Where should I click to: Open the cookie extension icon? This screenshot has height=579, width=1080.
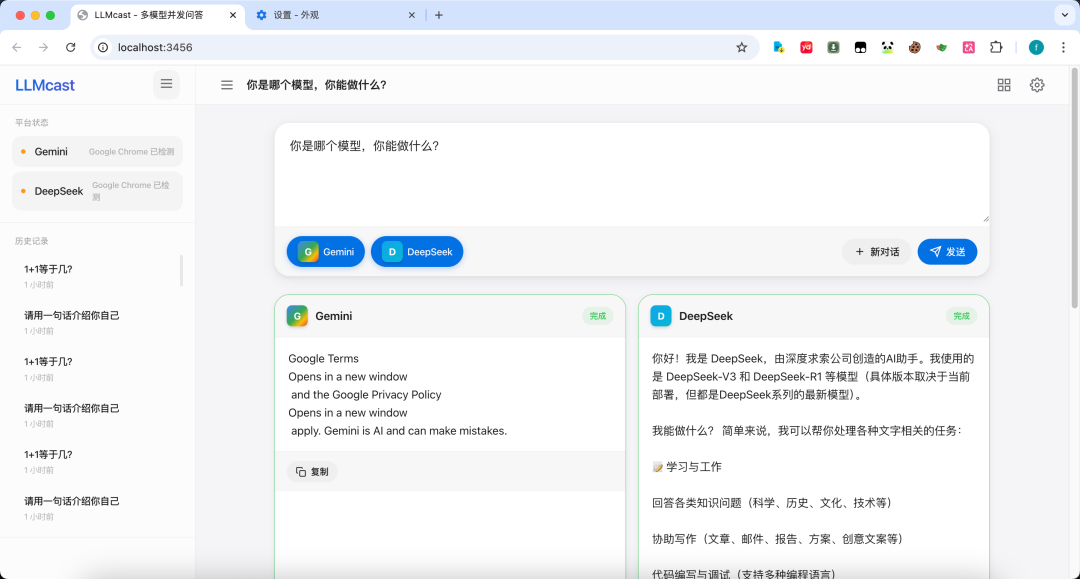coord(914,48)
